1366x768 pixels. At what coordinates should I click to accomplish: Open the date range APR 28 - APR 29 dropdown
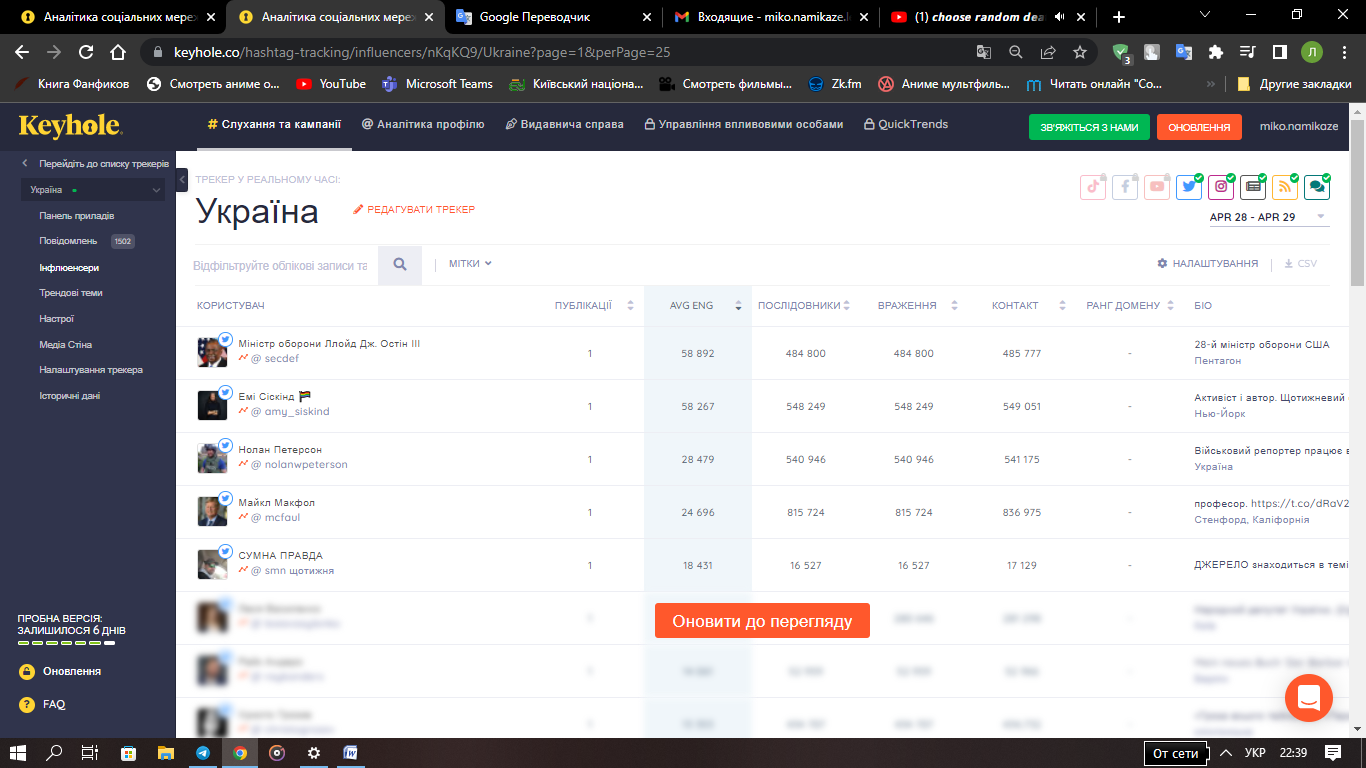pos(1268,217)
